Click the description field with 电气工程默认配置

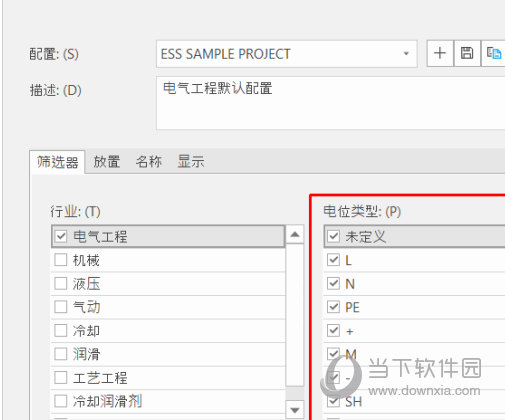point(331,103)
